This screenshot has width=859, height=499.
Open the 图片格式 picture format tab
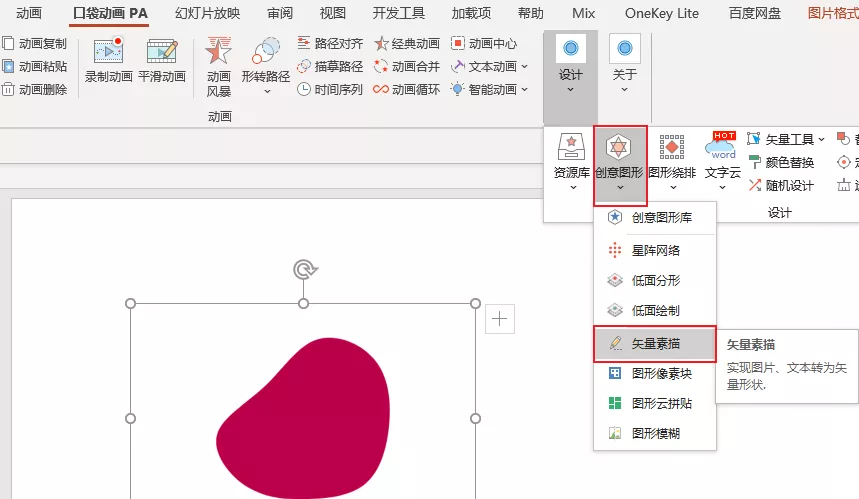click(833, 13)
